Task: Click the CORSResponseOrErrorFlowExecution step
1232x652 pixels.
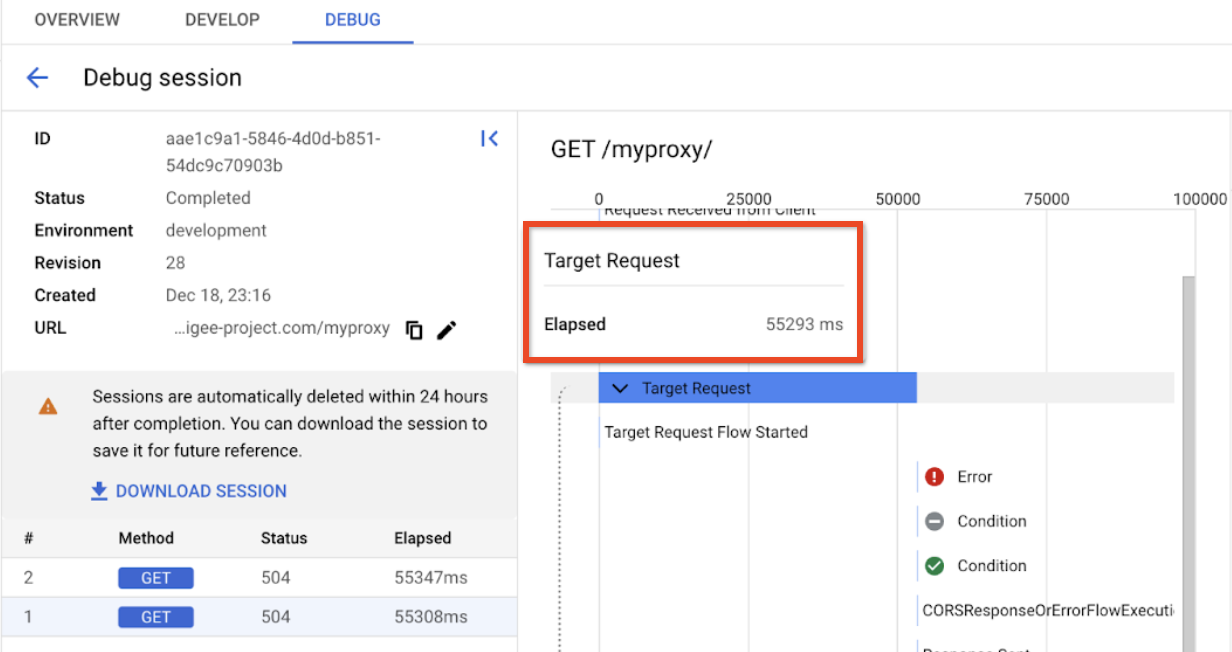Action: coord(1047,609)
